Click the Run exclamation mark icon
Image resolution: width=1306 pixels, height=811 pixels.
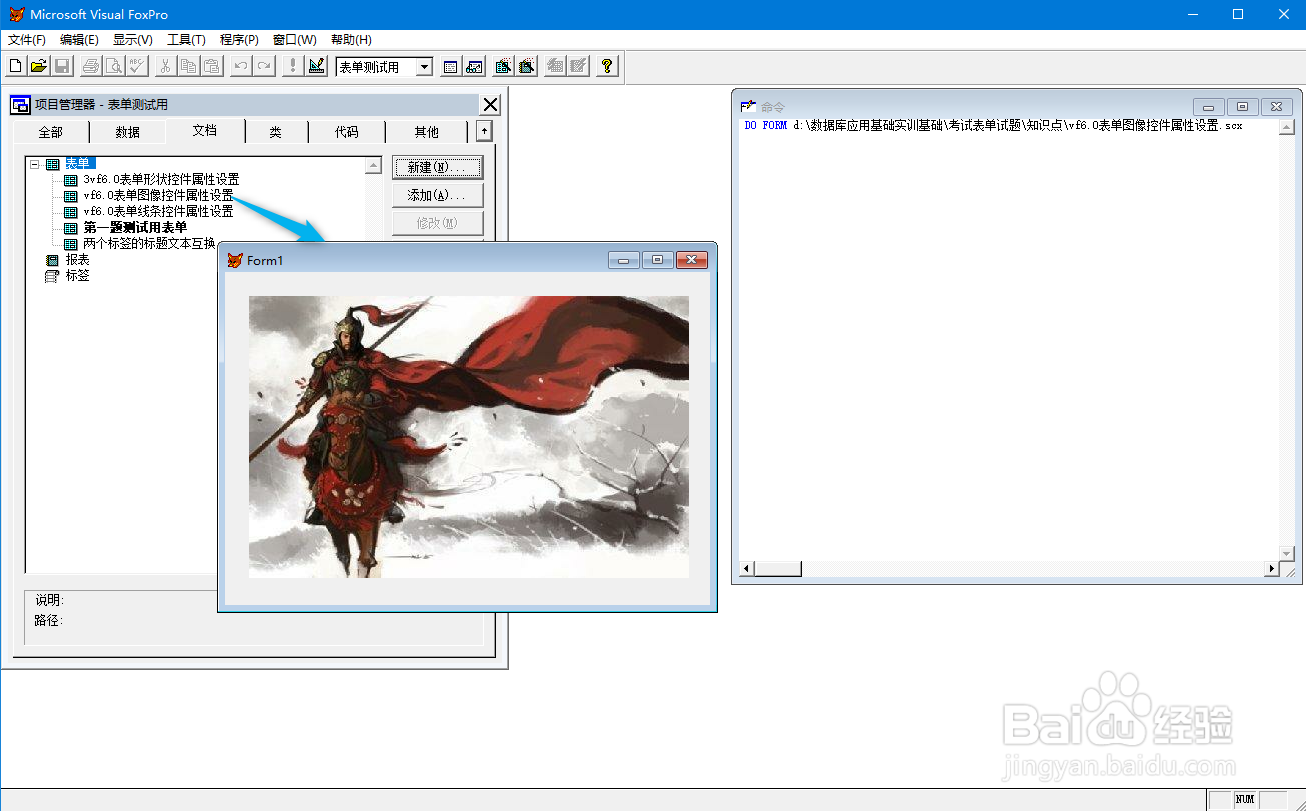click(293, 67)
